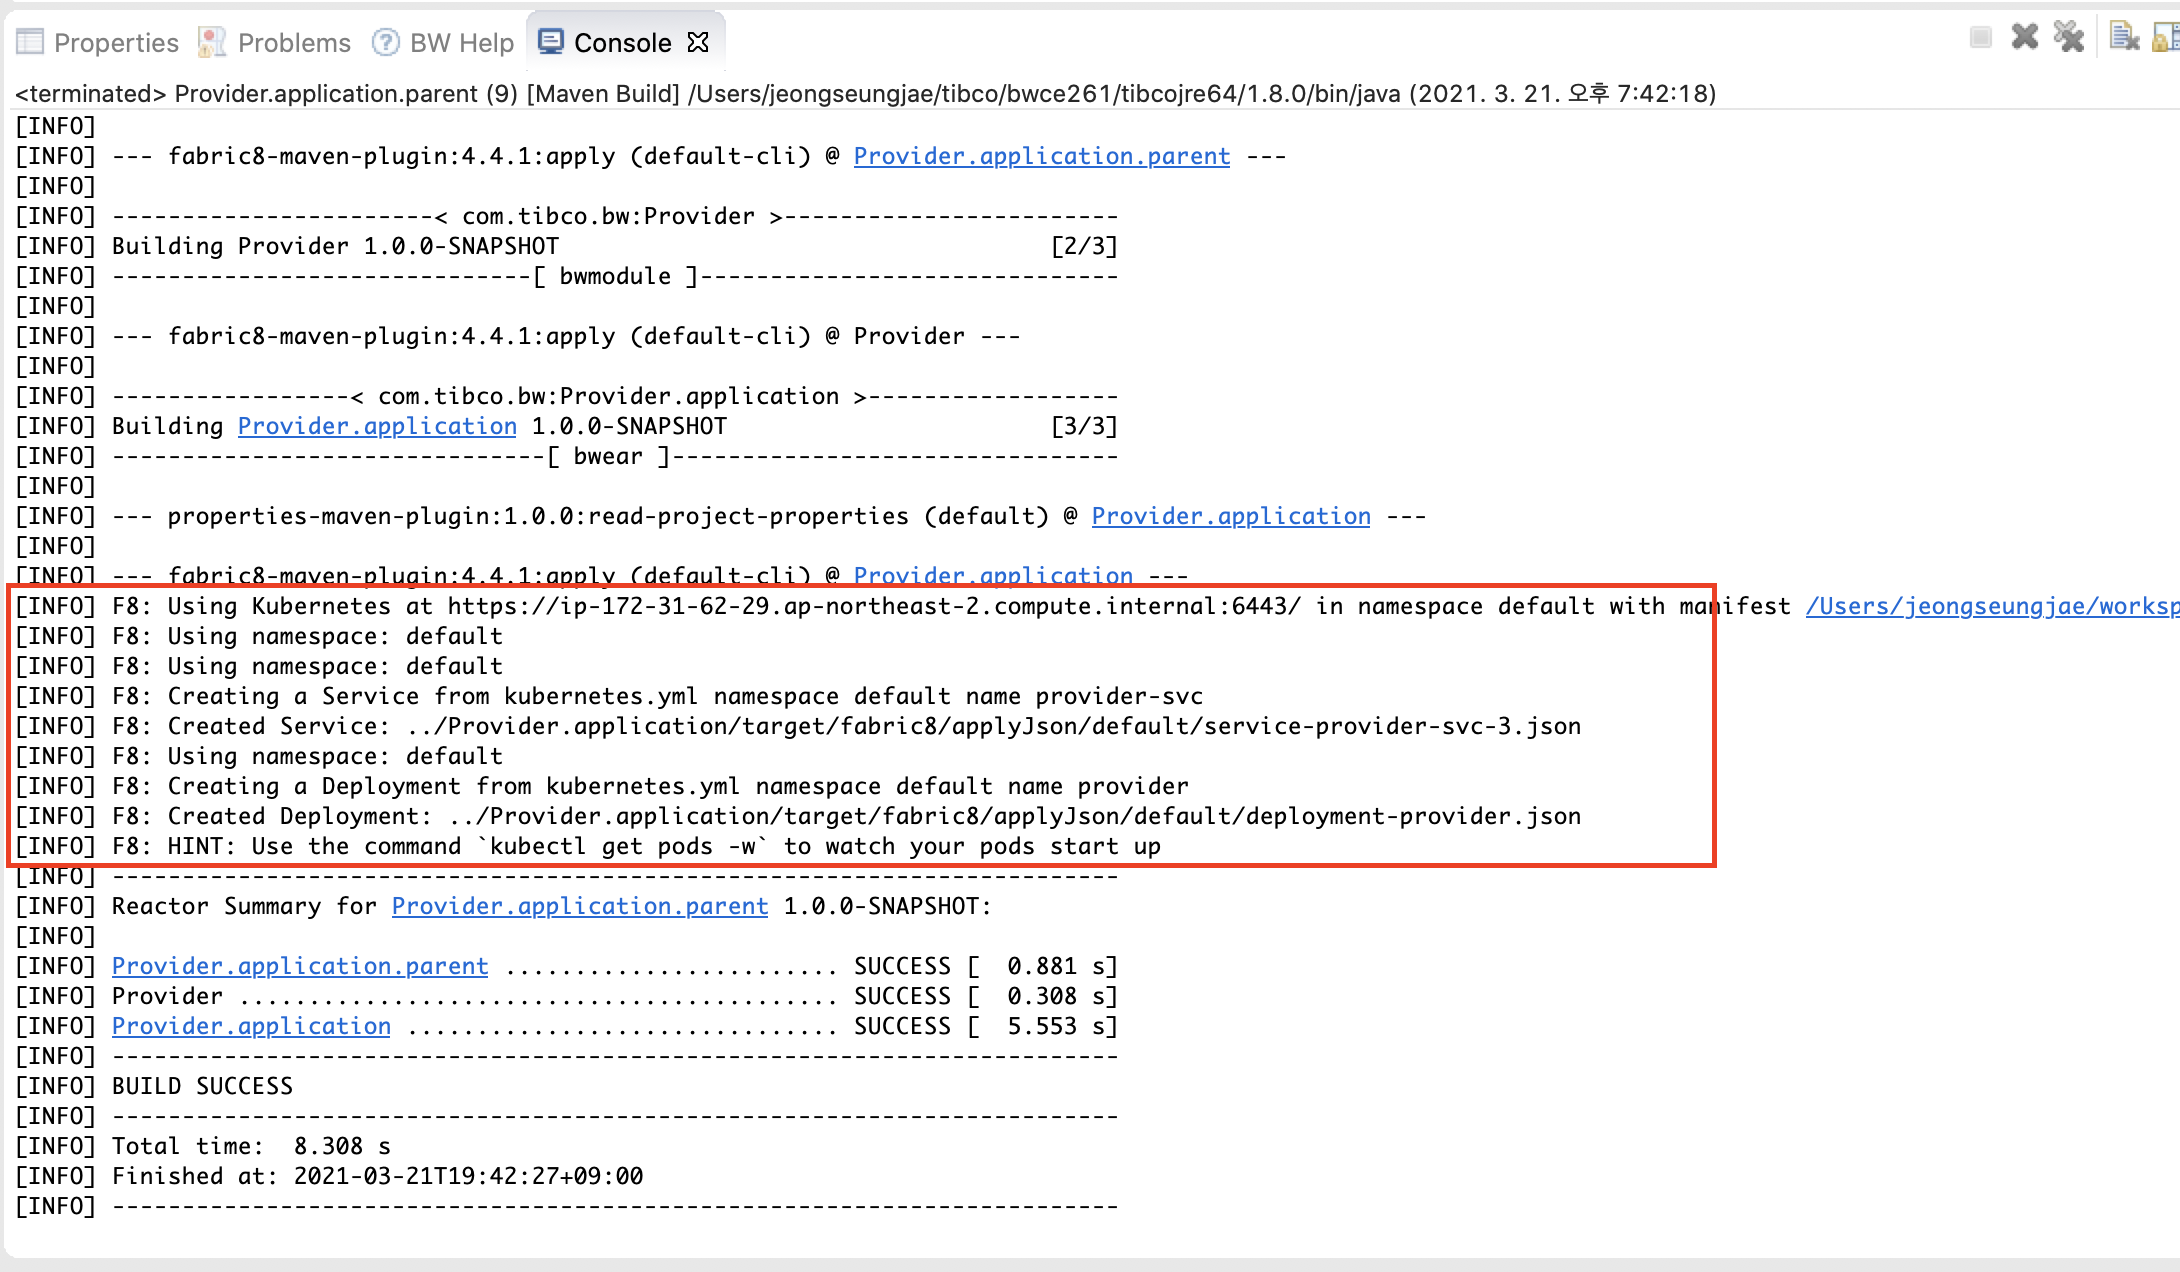Click Remove Launch single X icon
The image size is (2180, 1272).
2025,37
